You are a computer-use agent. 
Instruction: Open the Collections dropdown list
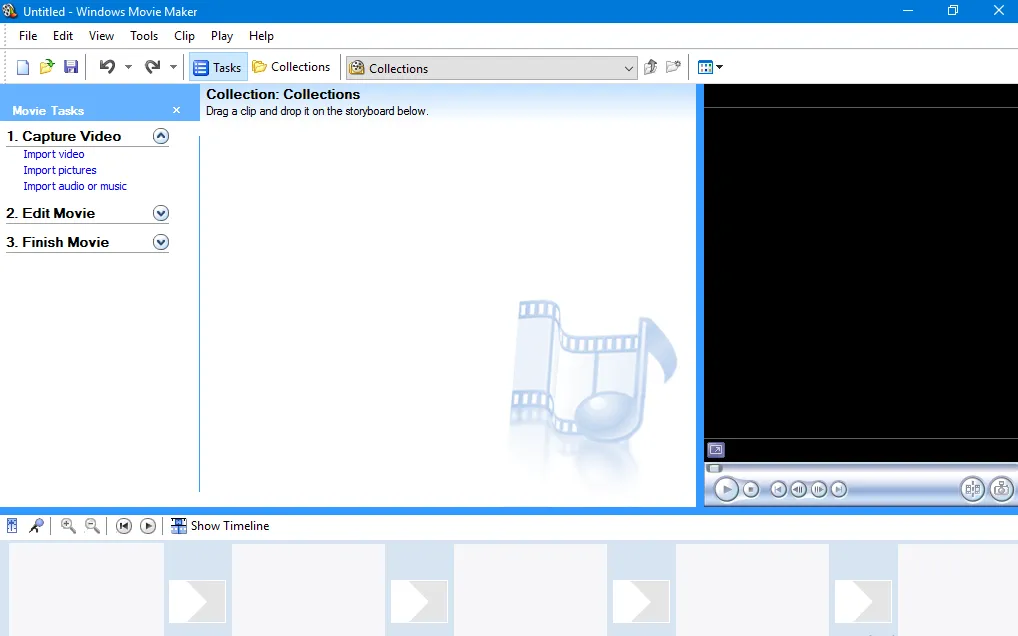[628, 67]
